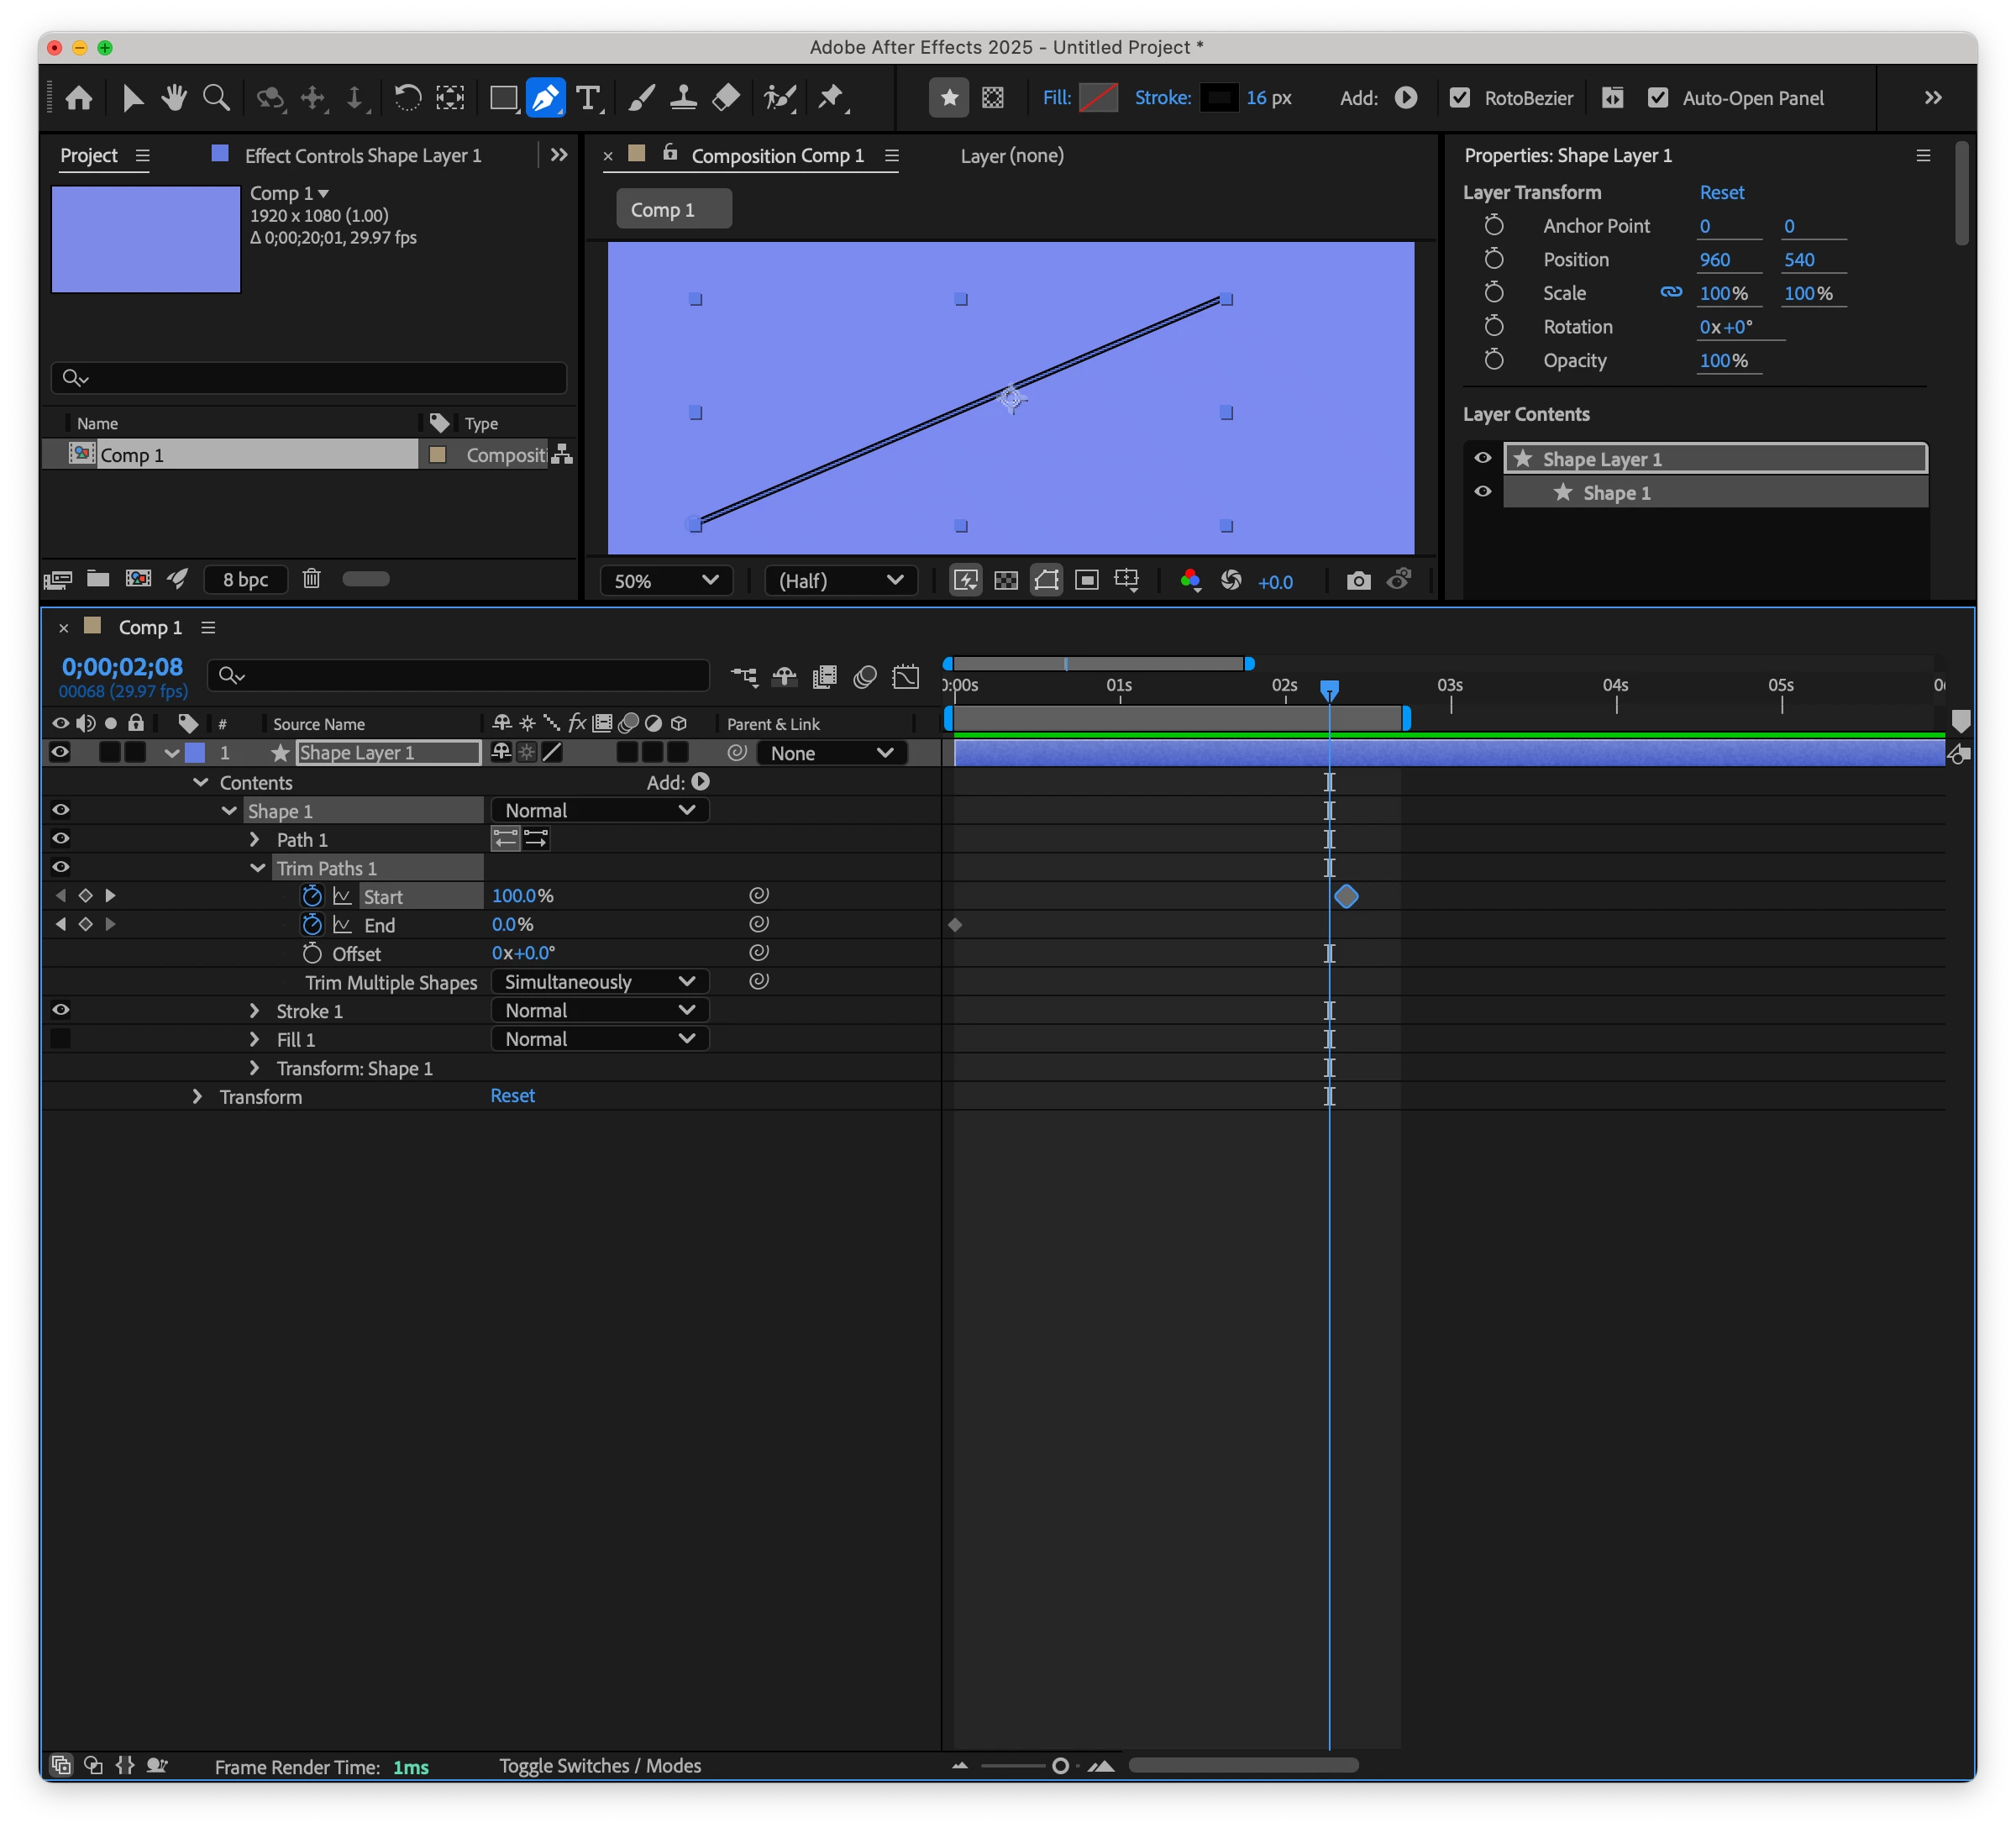The height and width of the screenshot is (1828, 2016).
Task: Pick the Type tool
Action: (588, 97)
